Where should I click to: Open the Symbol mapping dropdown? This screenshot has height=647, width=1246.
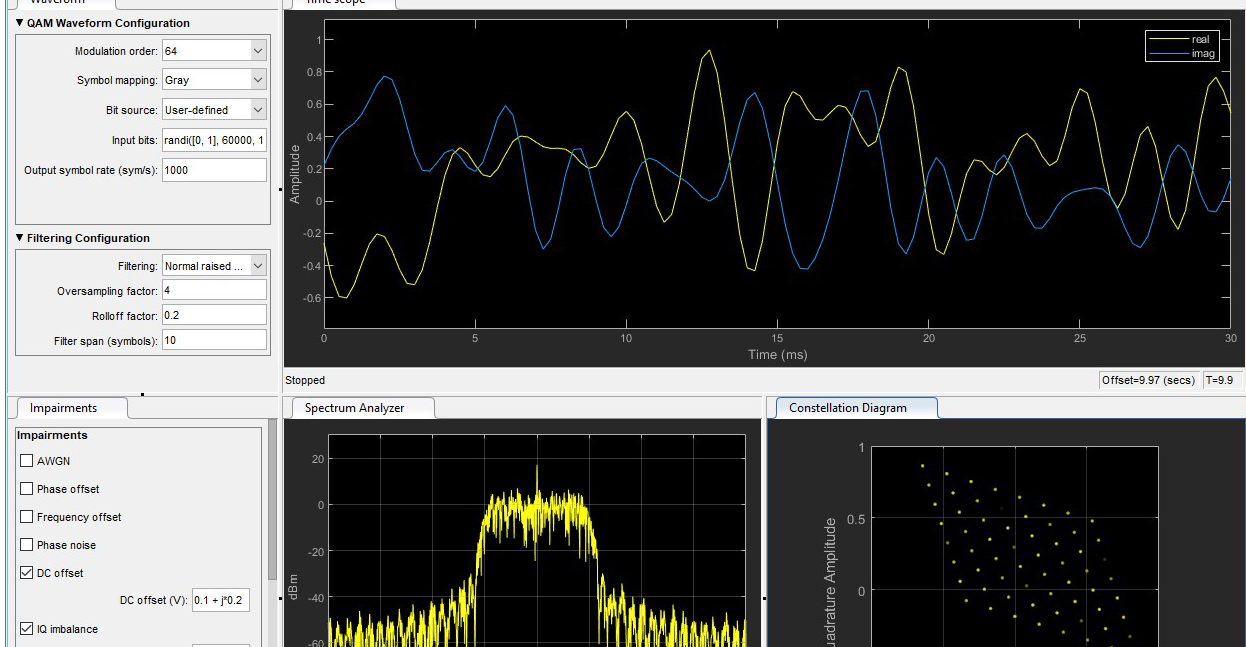(256, 79)
